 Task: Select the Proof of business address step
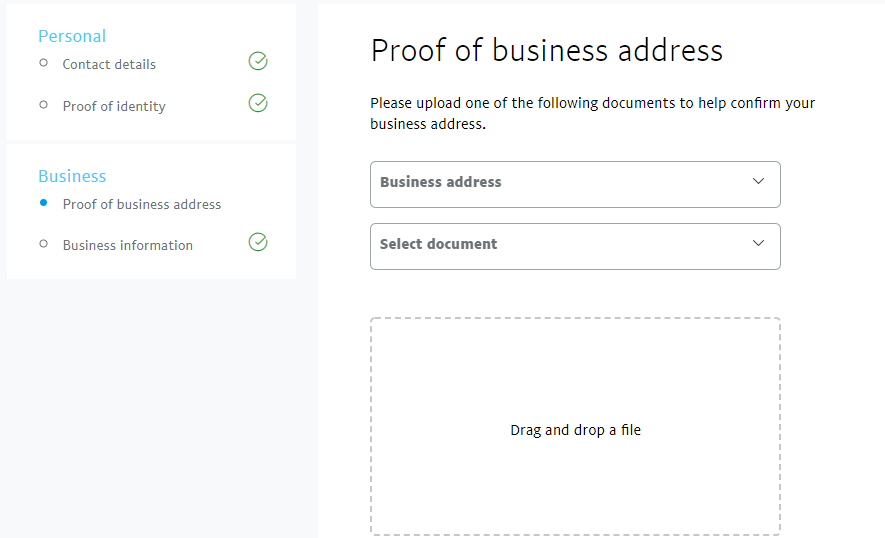pos(142,204)
